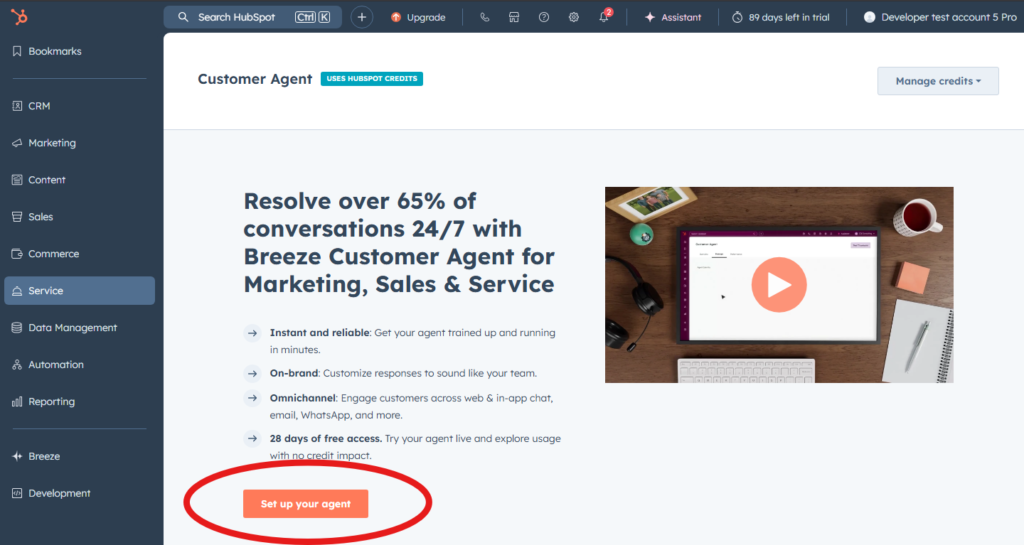Focus the Search HubSpot field
Image resolution: width=1024 pixels, height=545 pixels.
253,17
